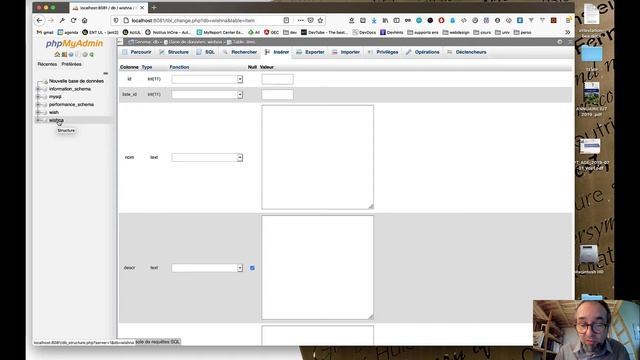Click the agenda bookmark

tap(68, 32)
